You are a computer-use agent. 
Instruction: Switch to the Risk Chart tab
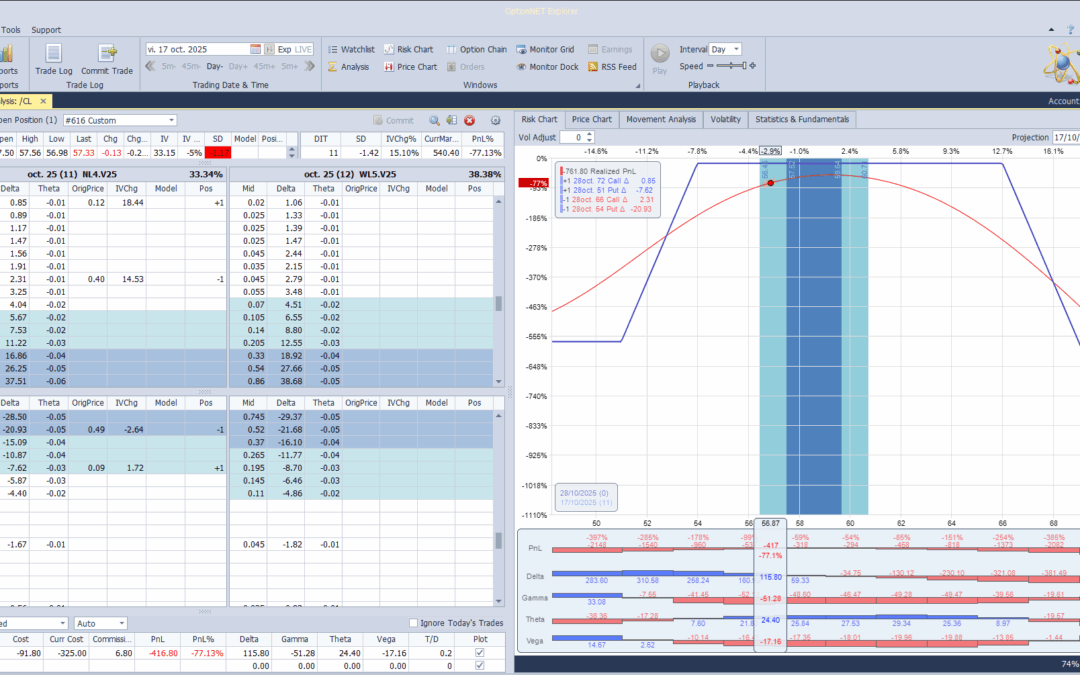[539, 119]
